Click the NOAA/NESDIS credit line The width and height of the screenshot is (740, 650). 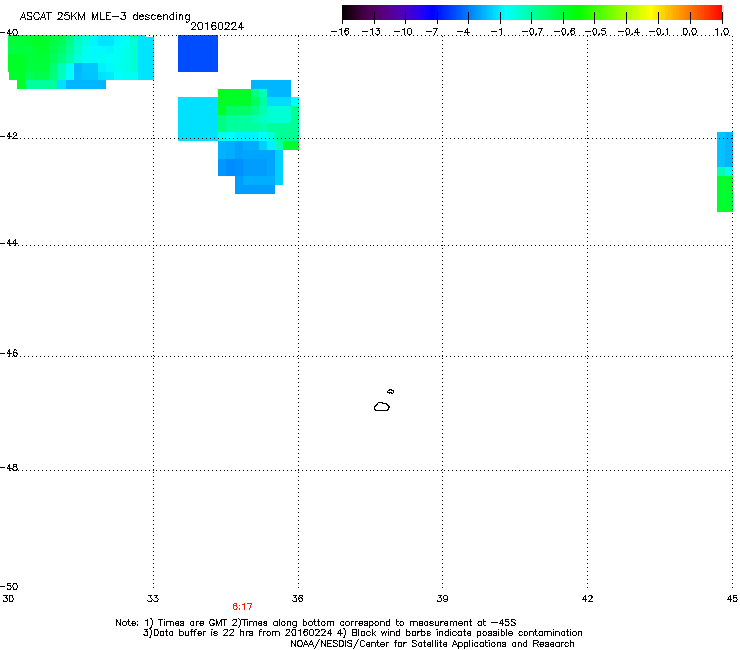pos(432,644)
